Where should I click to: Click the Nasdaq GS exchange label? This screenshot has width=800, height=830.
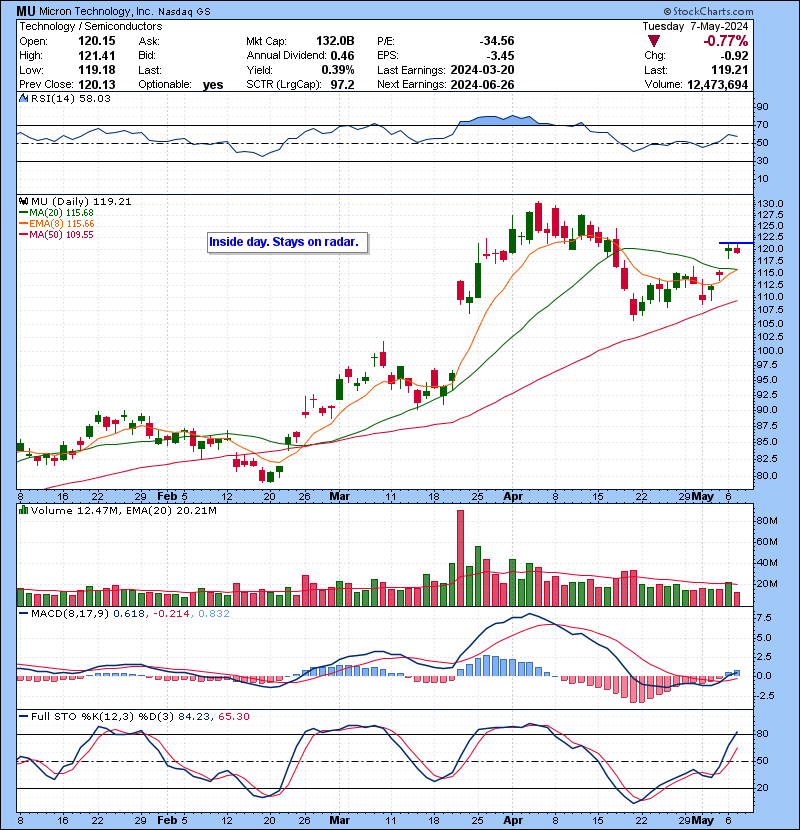point(183,11)
